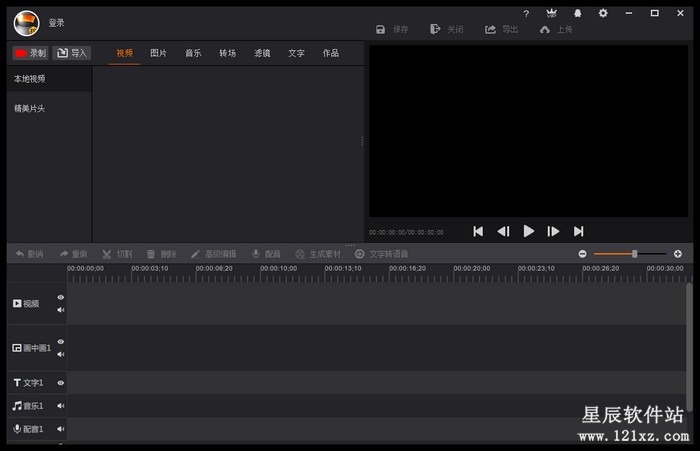
Task: Click the 生成素材 generate material tool
Action: [x=318, y=254]
